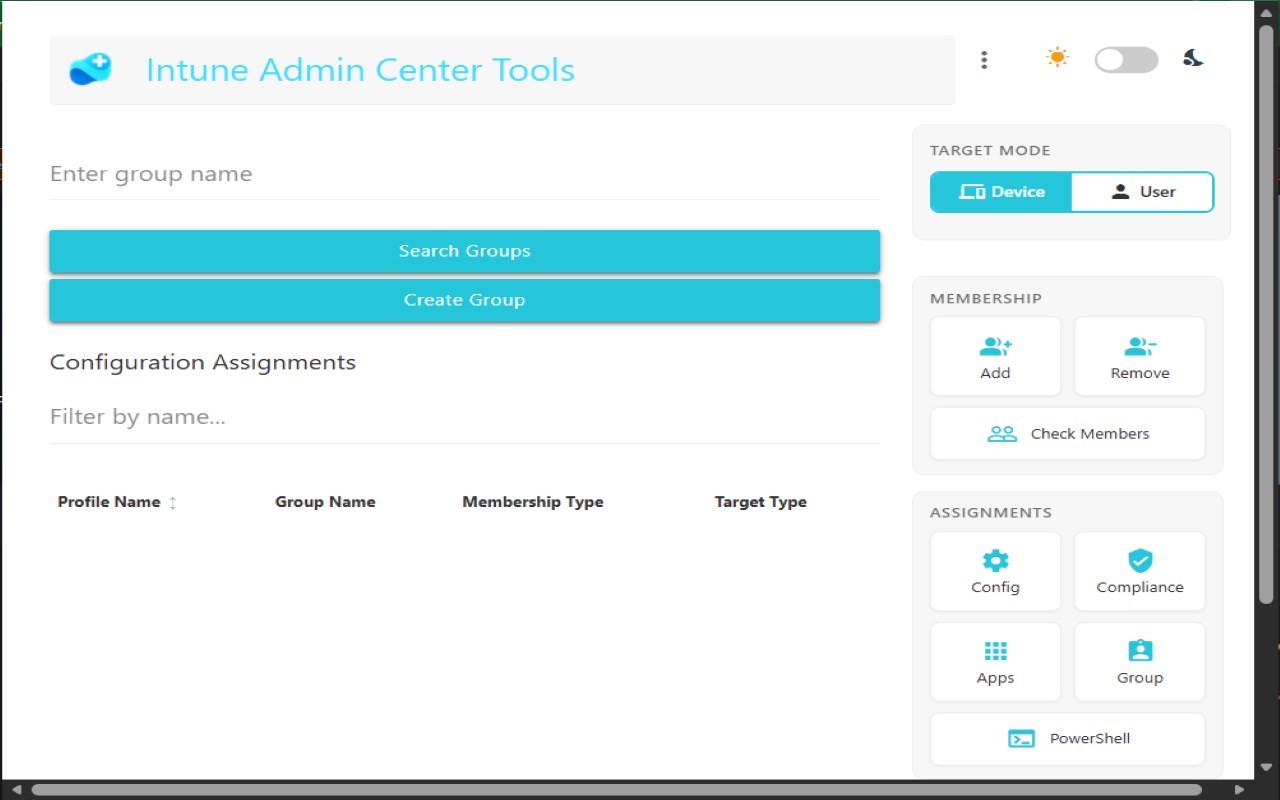Click the horizontal scrollbar thumb
Screen dimensions: 1280x800
(619, 790)
